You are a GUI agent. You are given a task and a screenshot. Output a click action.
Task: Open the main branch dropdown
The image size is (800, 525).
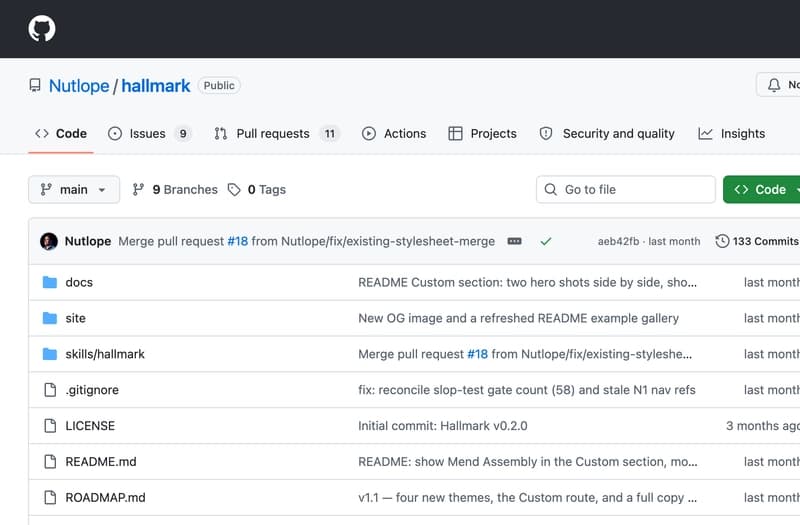pos(74,190)
